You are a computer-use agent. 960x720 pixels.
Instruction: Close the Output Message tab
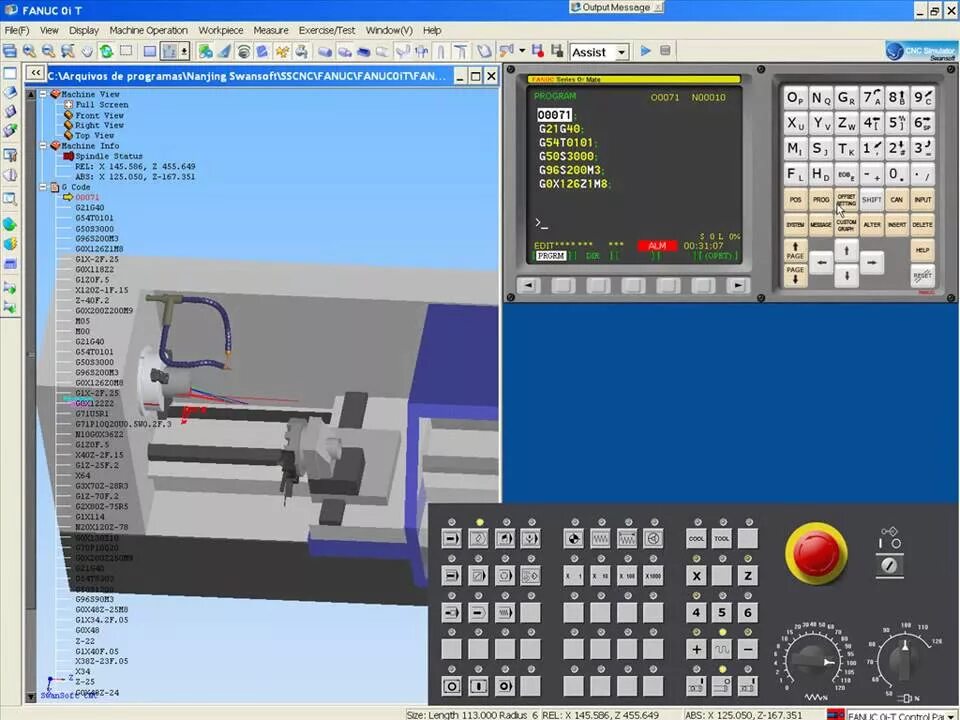[x=658, y=7]
